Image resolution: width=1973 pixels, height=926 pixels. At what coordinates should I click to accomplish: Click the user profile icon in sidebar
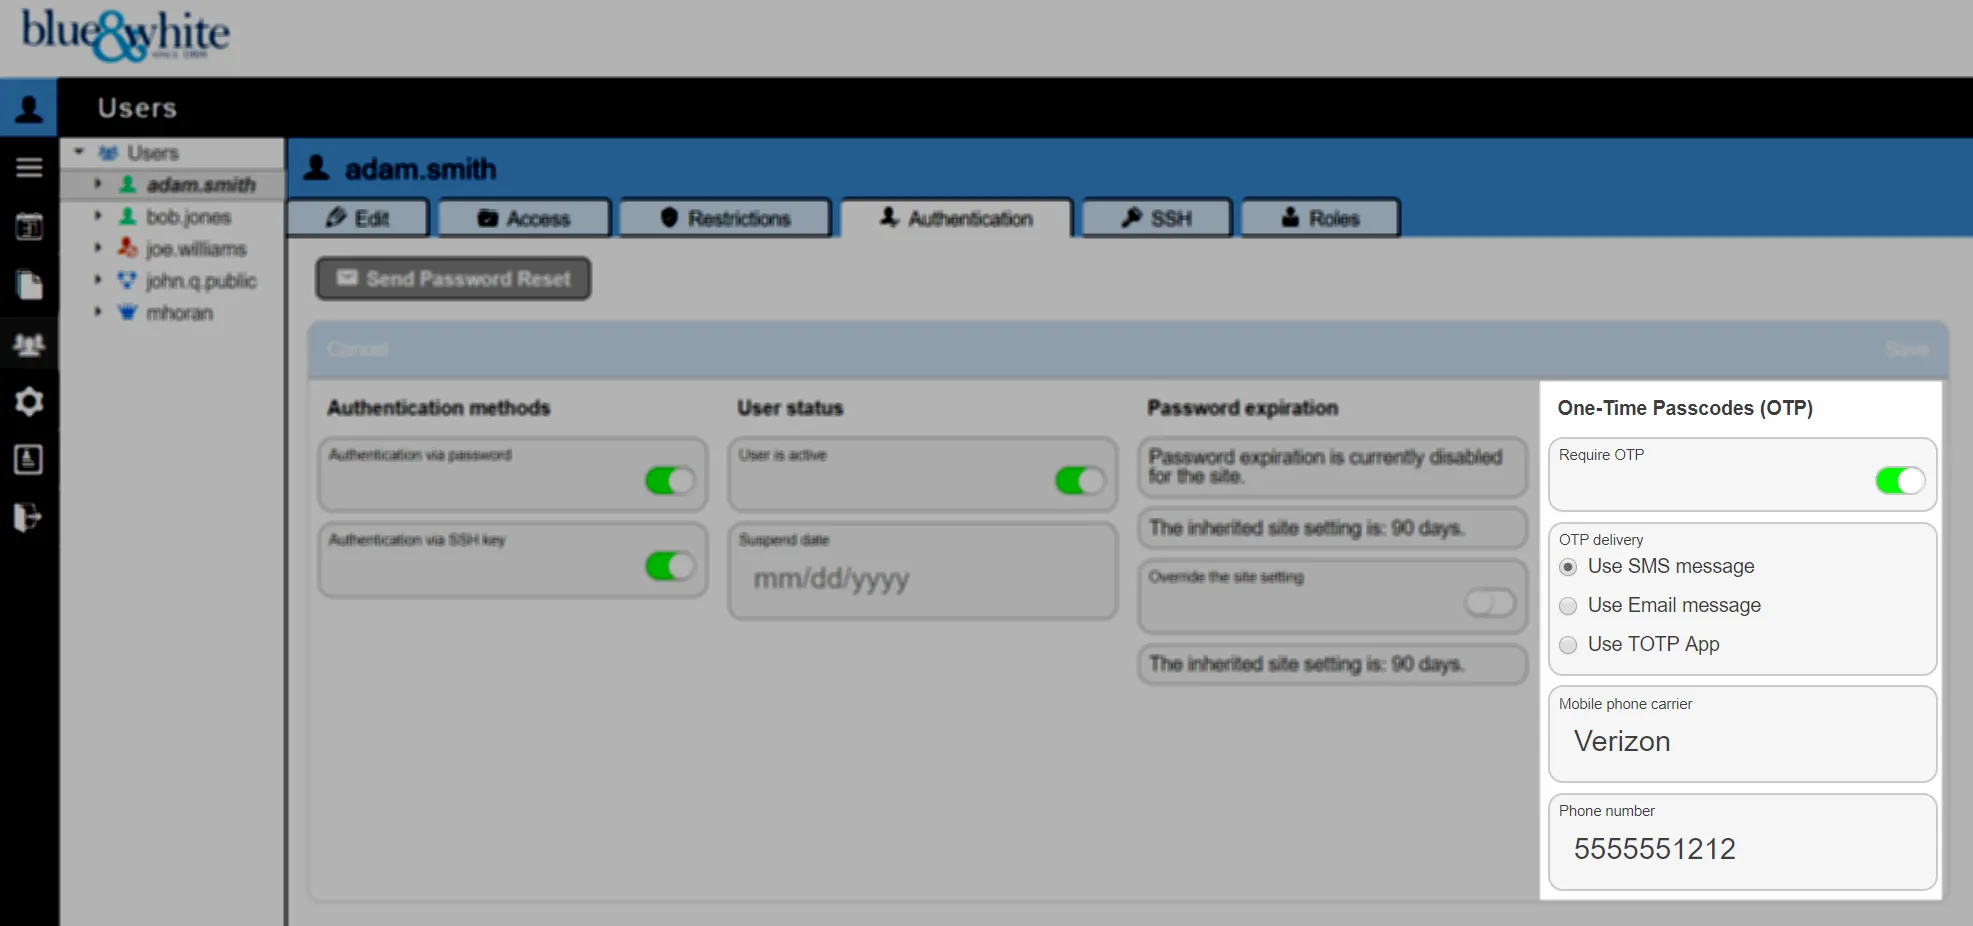pos(29,108)
